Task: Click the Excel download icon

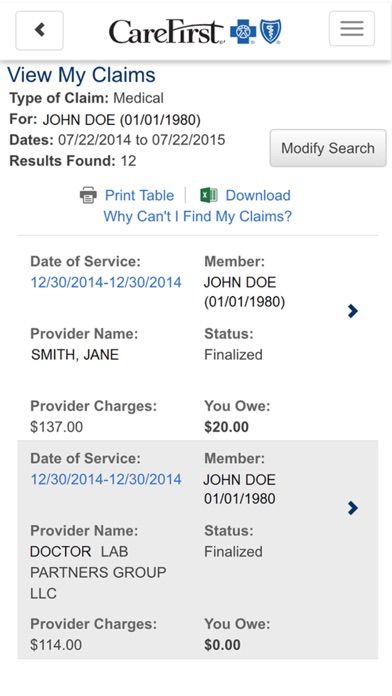Action: coord(209,195)
